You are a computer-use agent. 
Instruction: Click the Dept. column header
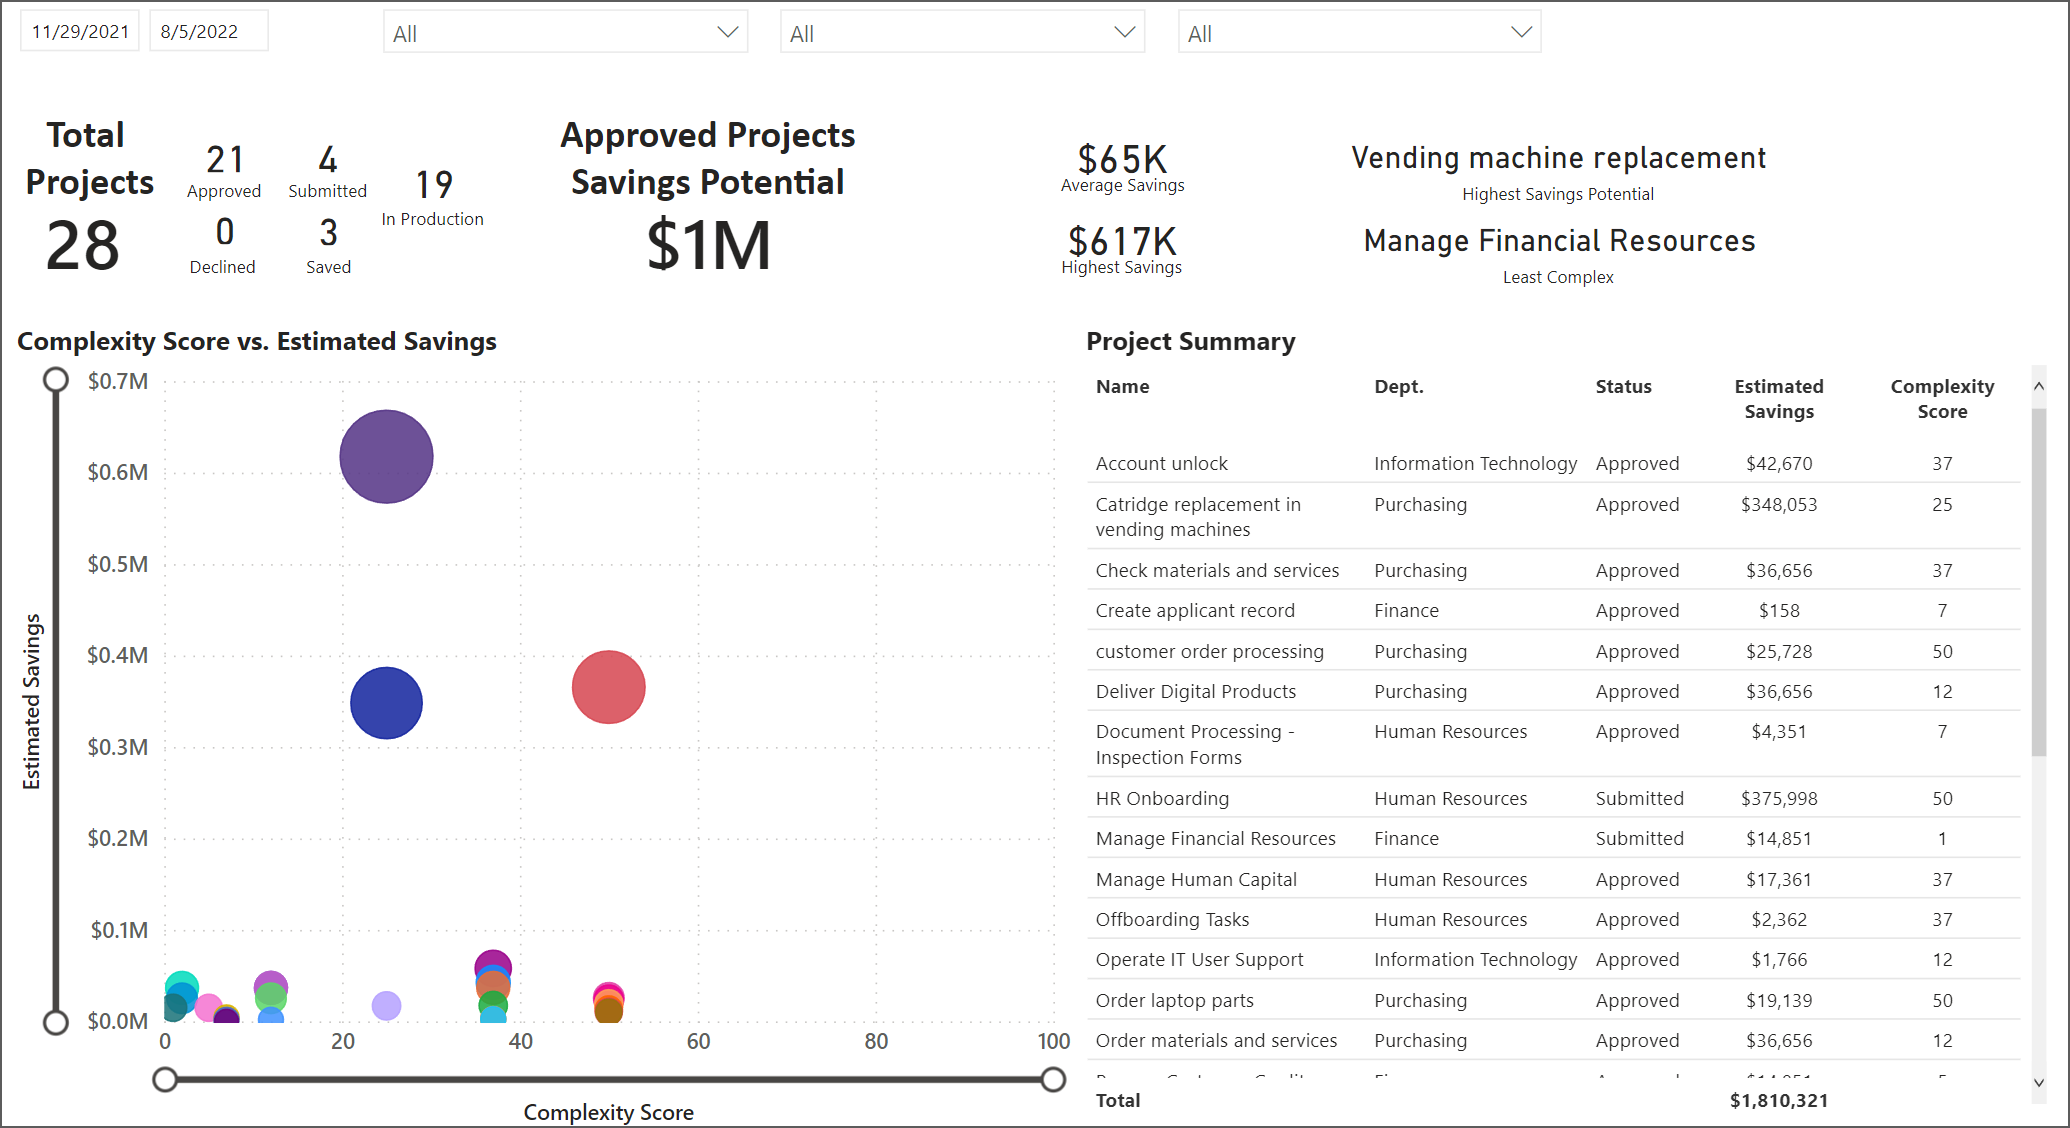click(1398, 387)
